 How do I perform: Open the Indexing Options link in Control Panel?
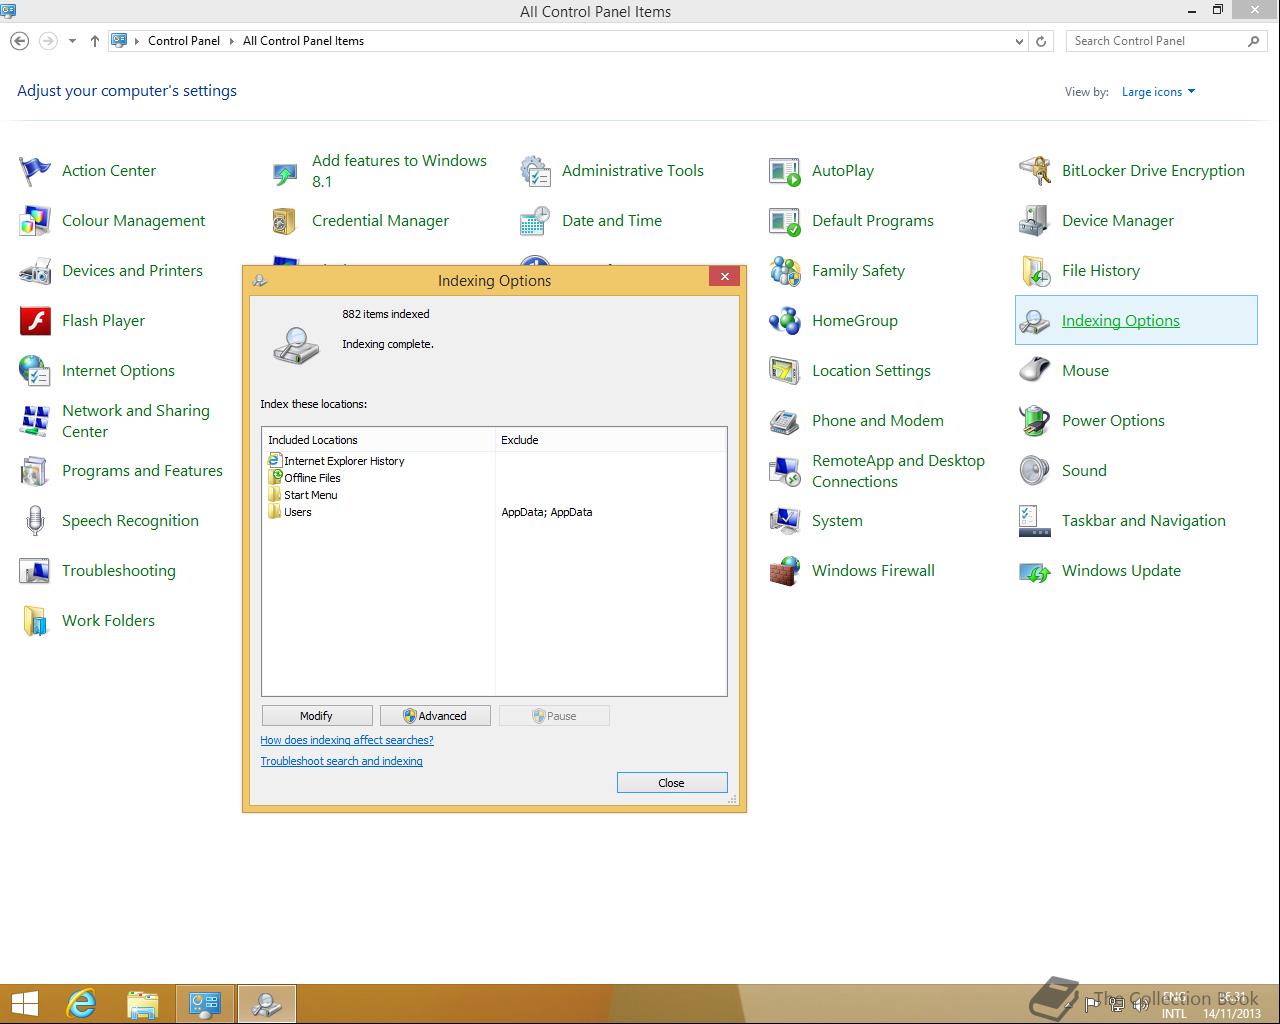(1120, 321)
